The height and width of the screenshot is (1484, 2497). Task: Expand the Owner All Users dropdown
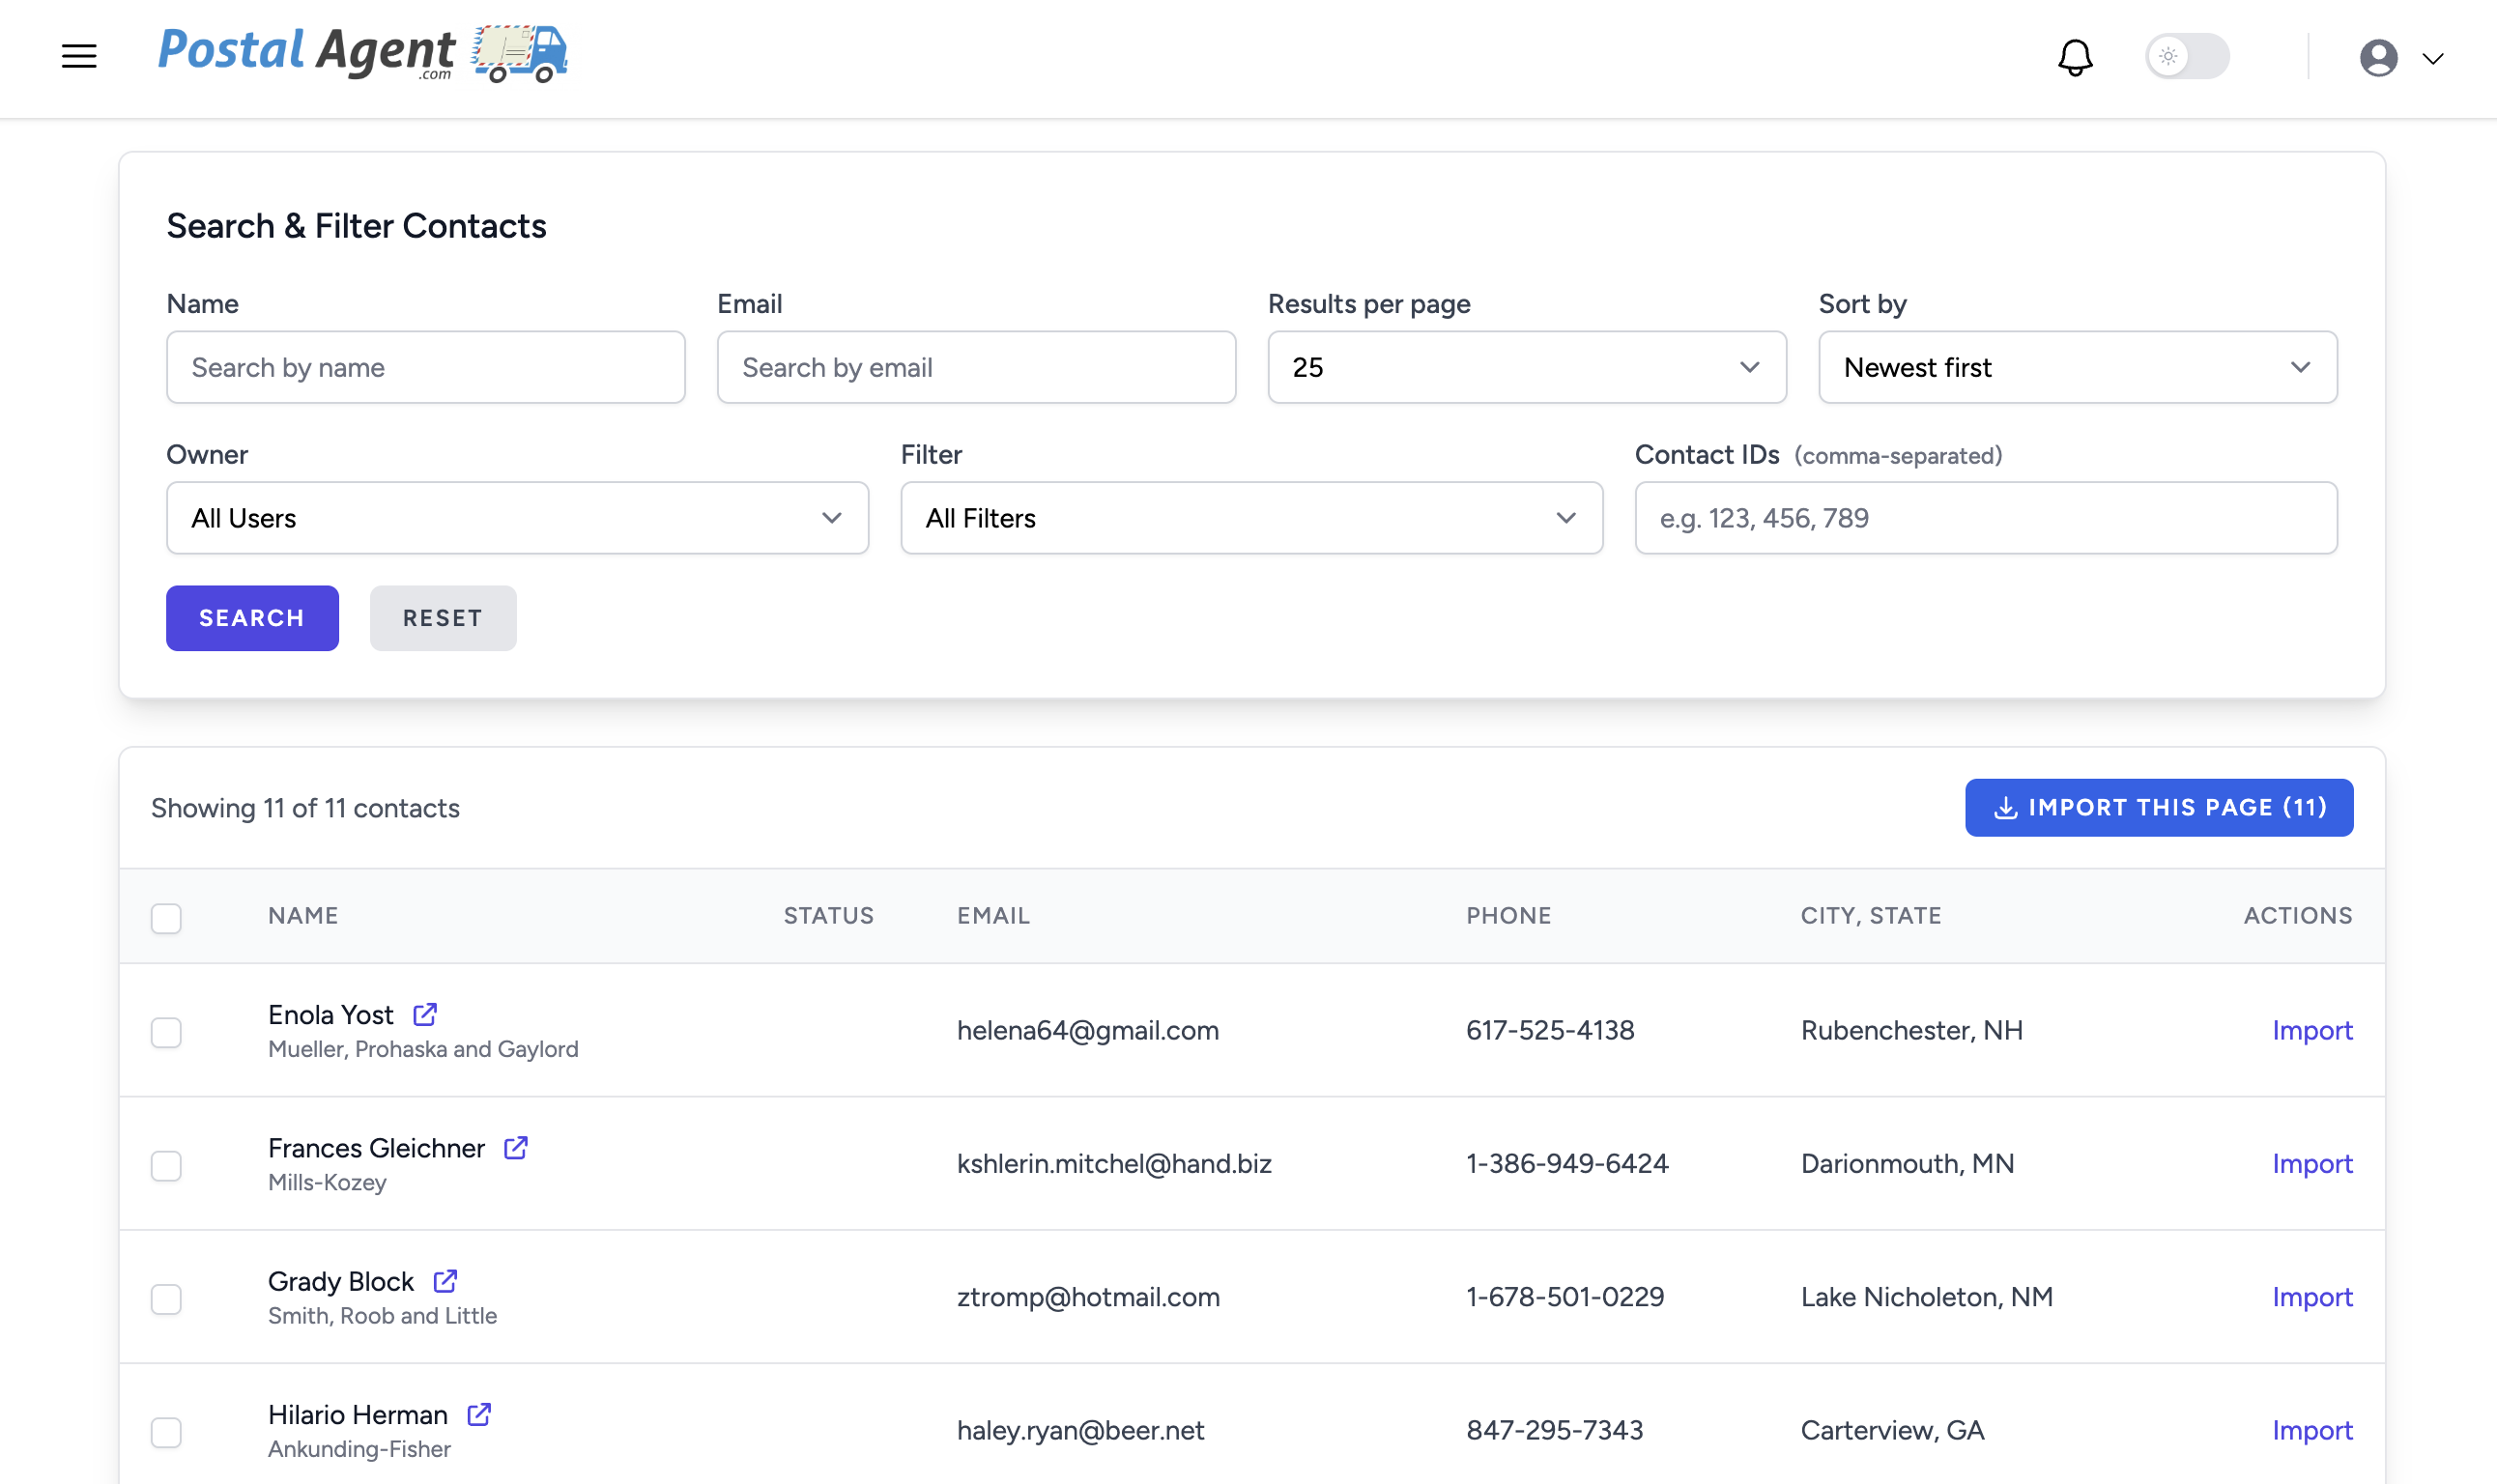tap(517, 518)
